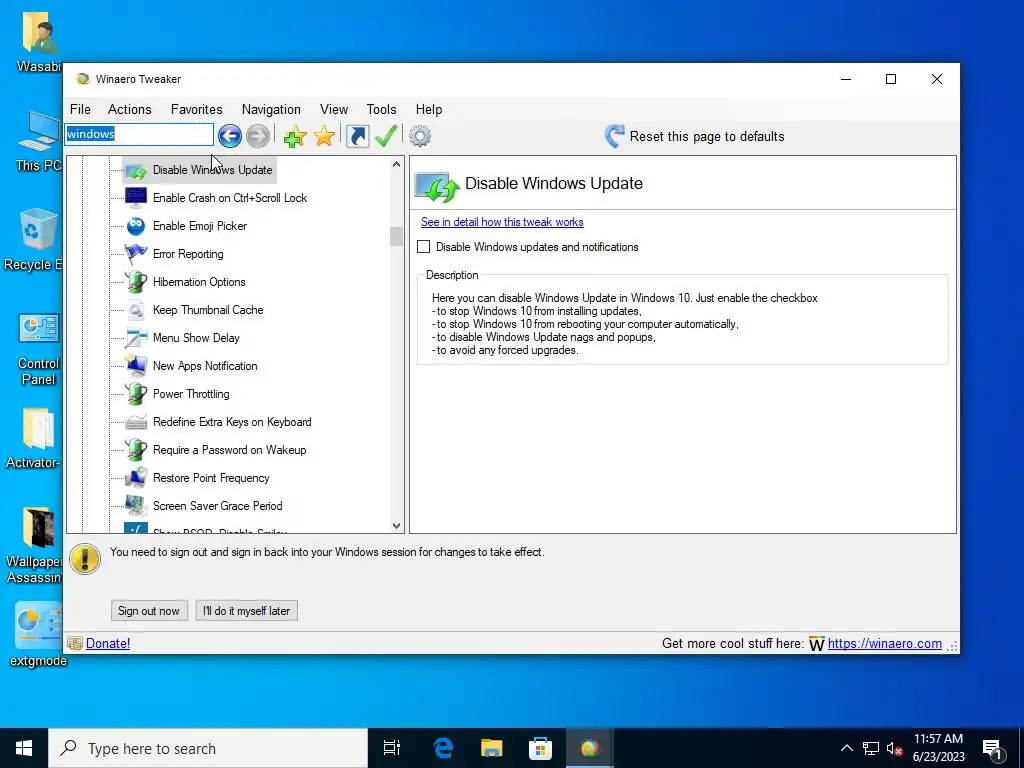1024x768 pixels.
Task: Click the New Apps Notification icon
Action: [136, 366]
